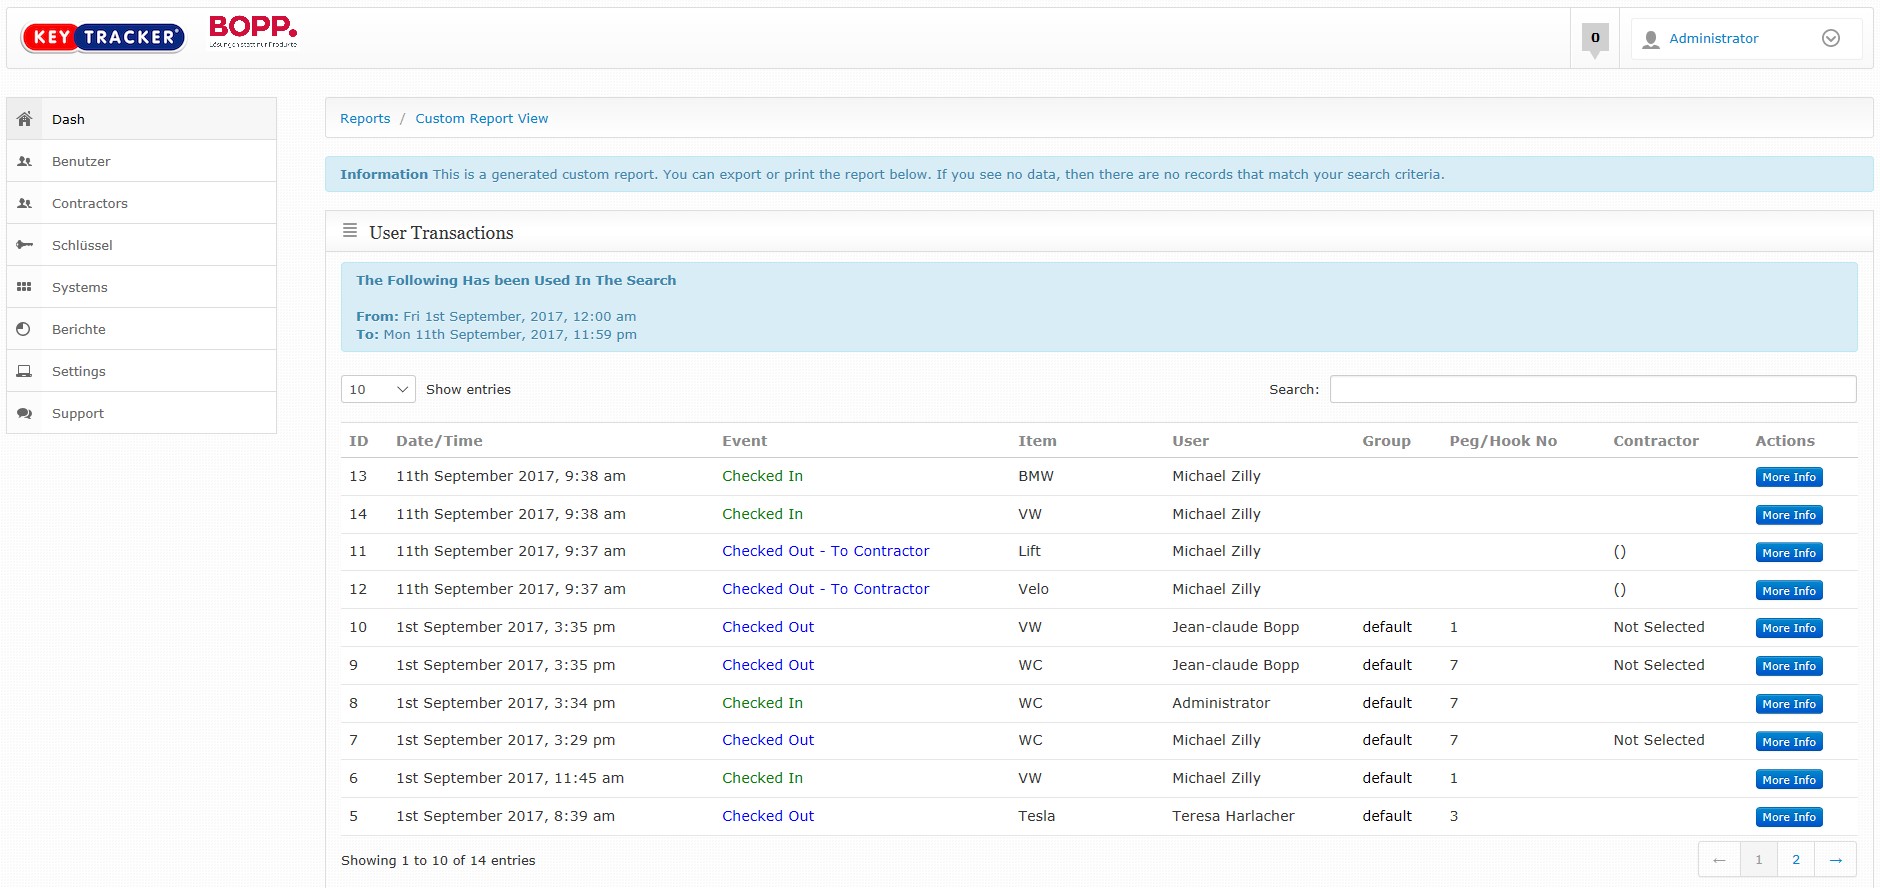
Task: Click 'Tesla' item cell
Action: coord(1037,816)
